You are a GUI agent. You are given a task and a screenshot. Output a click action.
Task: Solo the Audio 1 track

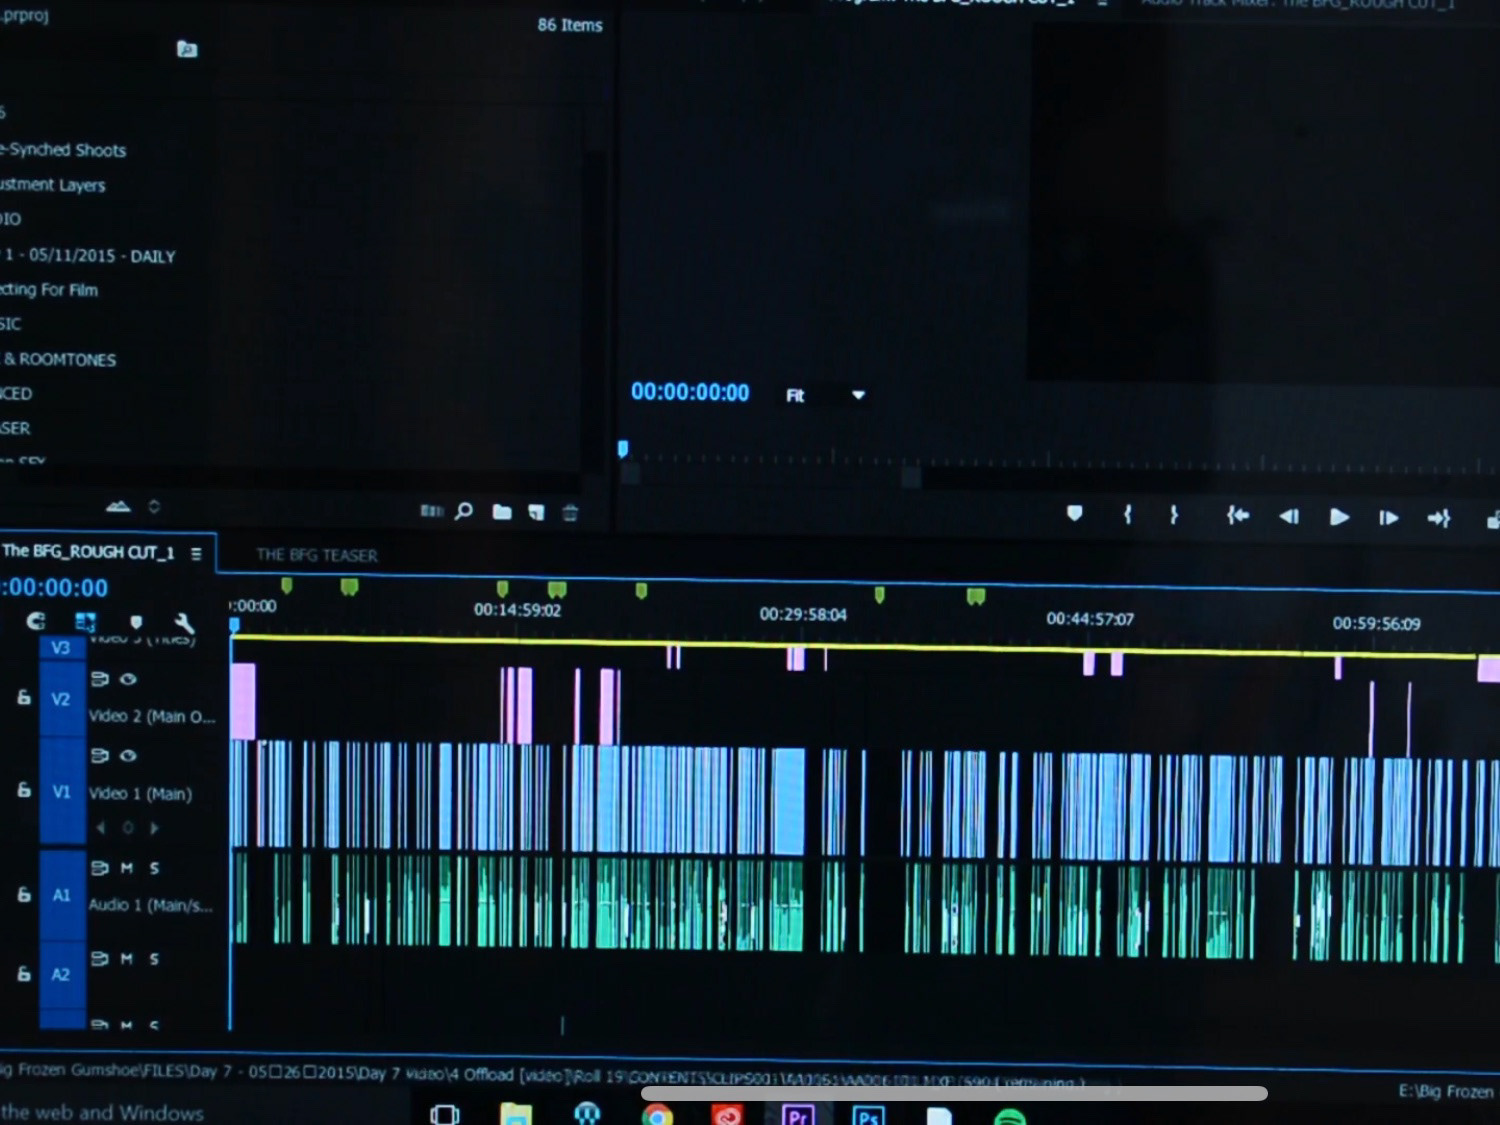154,868
